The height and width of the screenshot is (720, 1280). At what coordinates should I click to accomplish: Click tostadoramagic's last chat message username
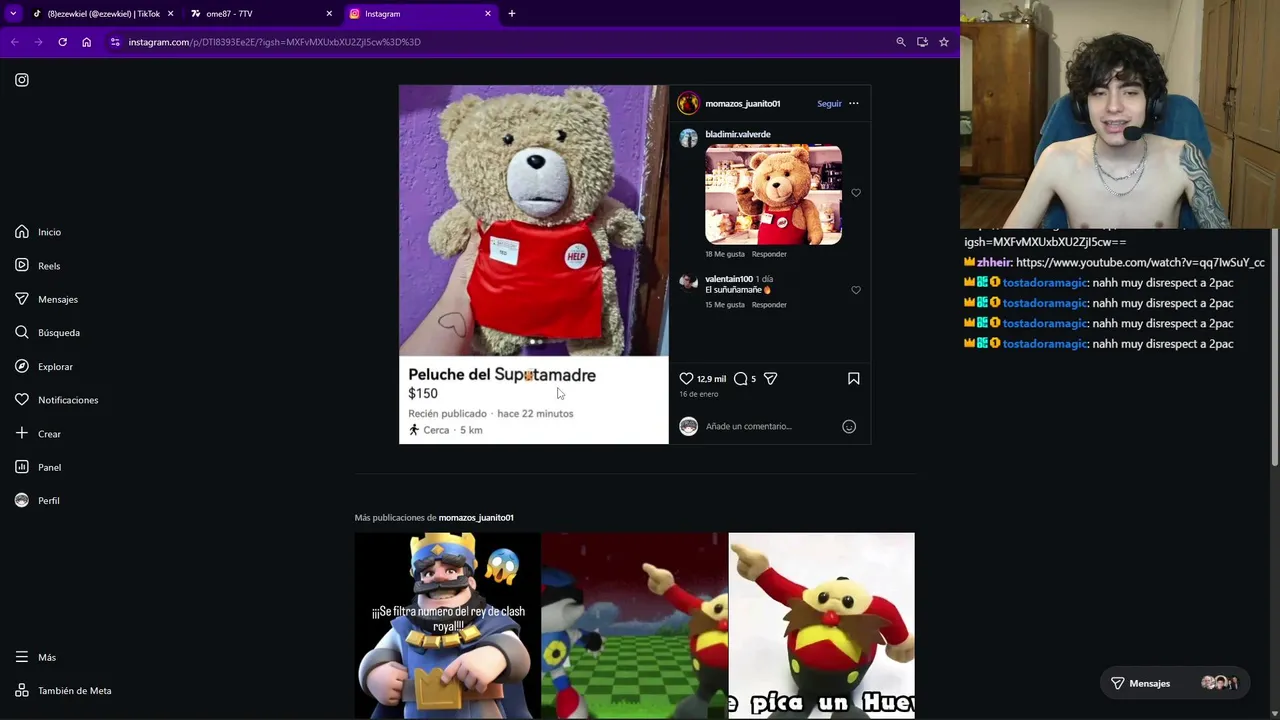1044,344
